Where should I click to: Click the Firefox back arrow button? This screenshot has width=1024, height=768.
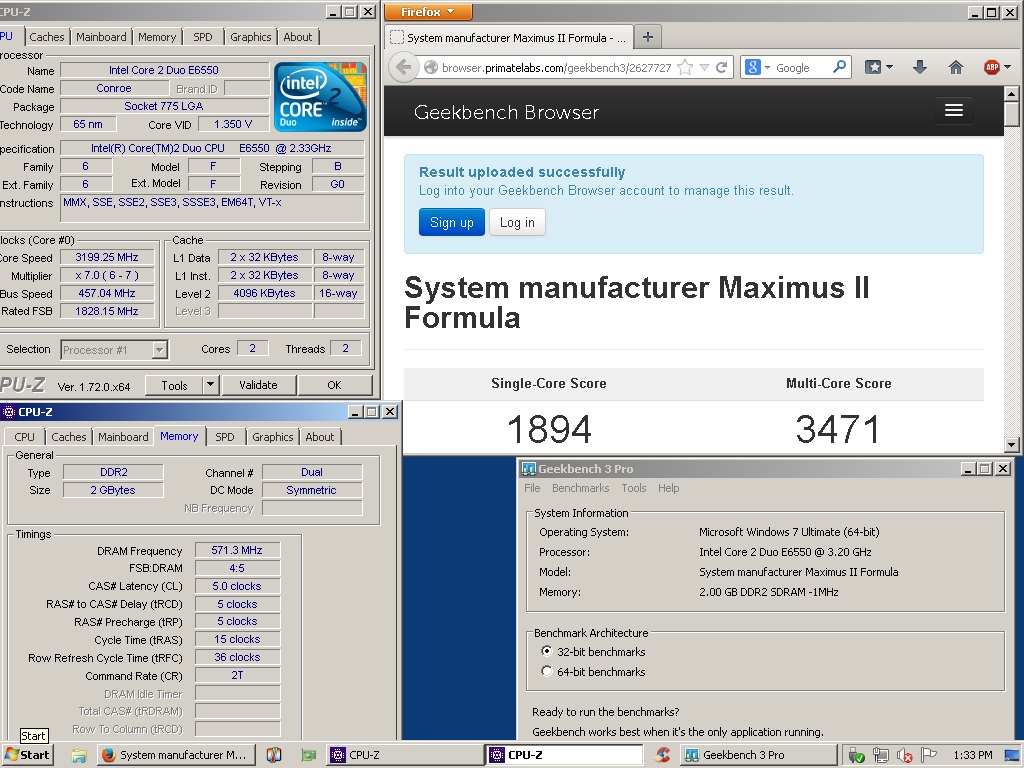tap(403, 67)
